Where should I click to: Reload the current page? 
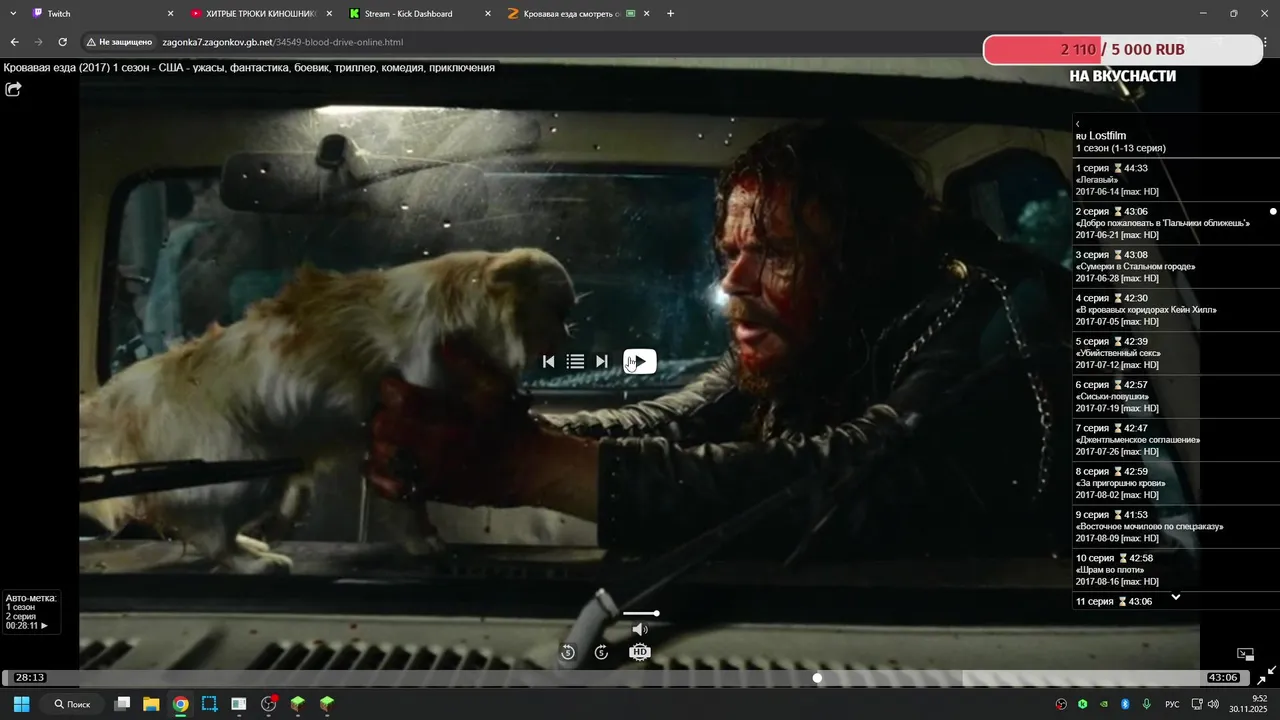pyautogui.click(x=62, y=42)
